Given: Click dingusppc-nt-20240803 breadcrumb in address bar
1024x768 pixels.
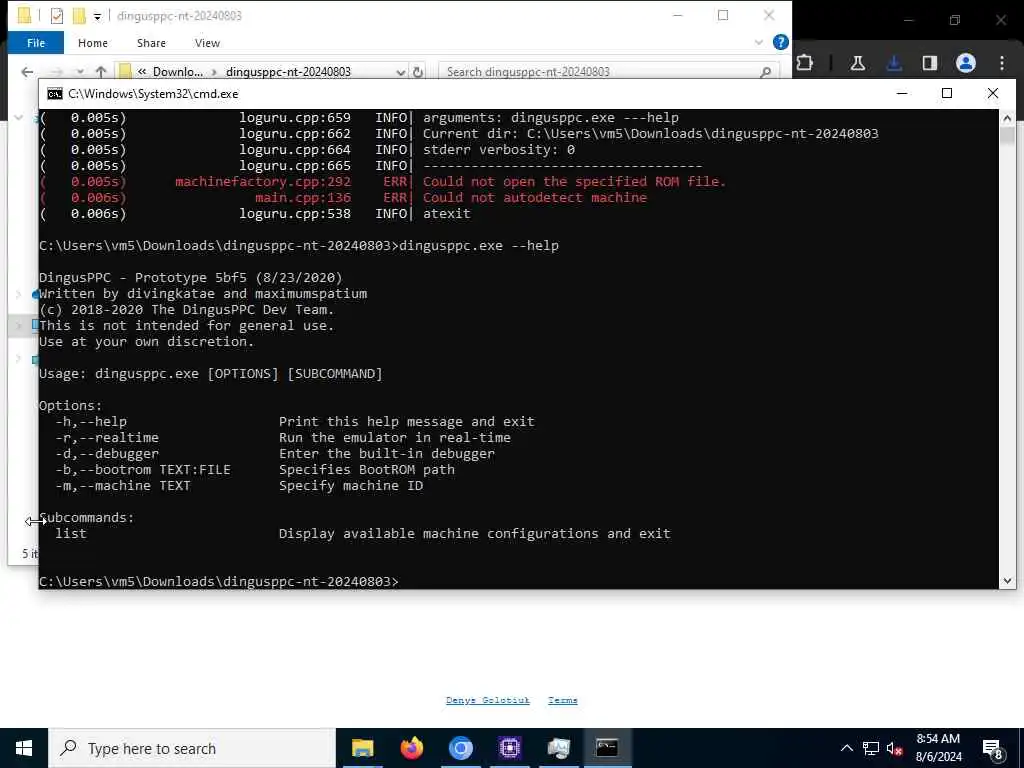Looking at the screenshot, I should (288, 72).
